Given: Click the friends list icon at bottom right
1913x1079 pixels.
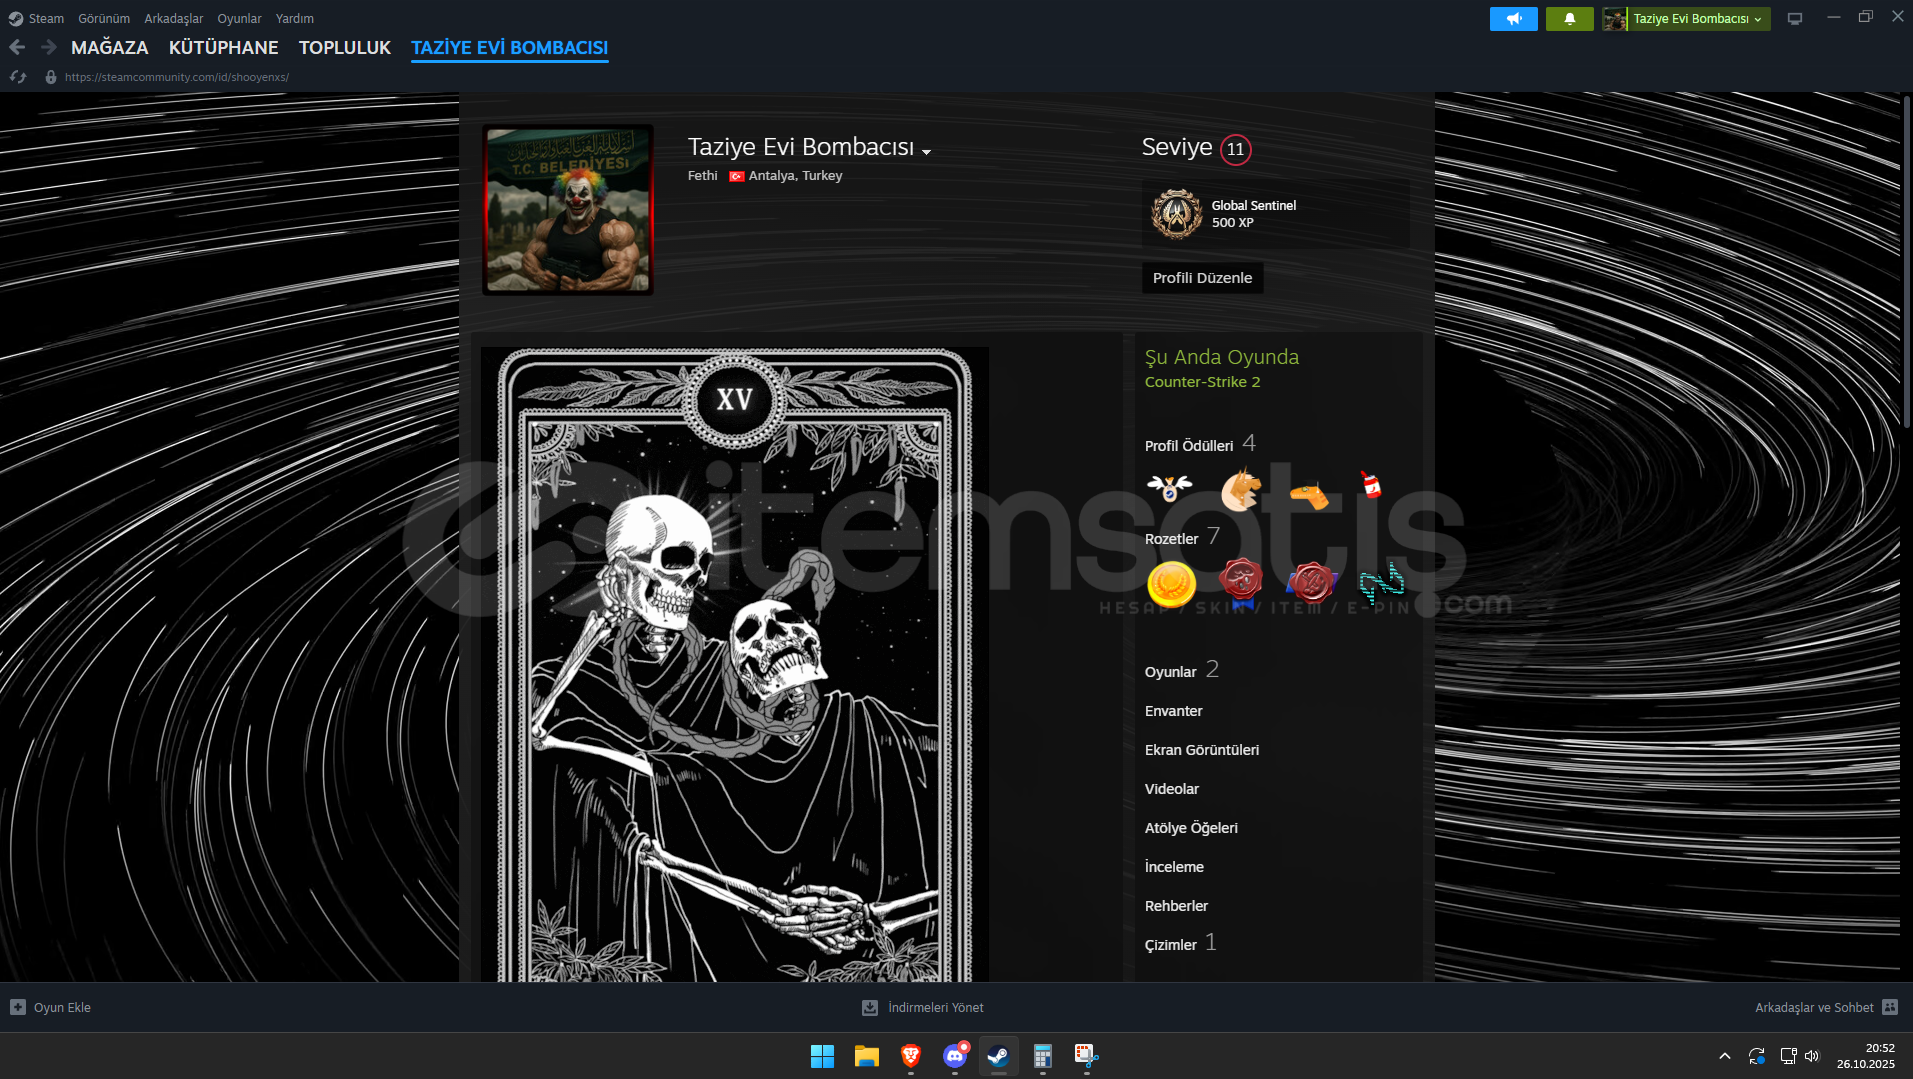Looking at the screenshot, I should point(1890,1007).
